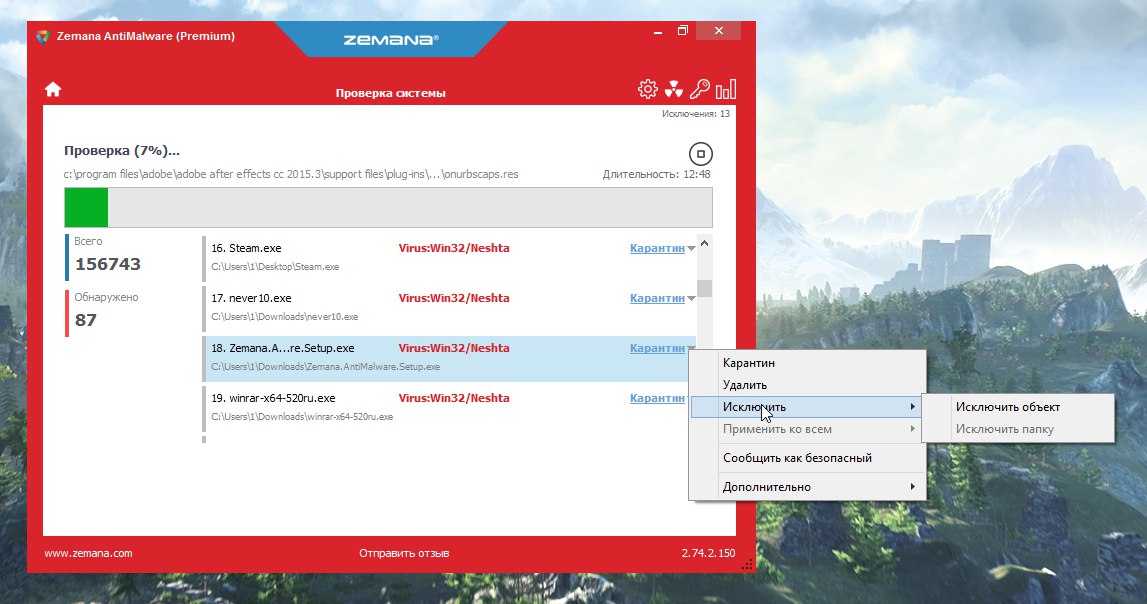Click Карантин link for Steam.exe
Screen dimensions: 1147x604
coord(657,248)
